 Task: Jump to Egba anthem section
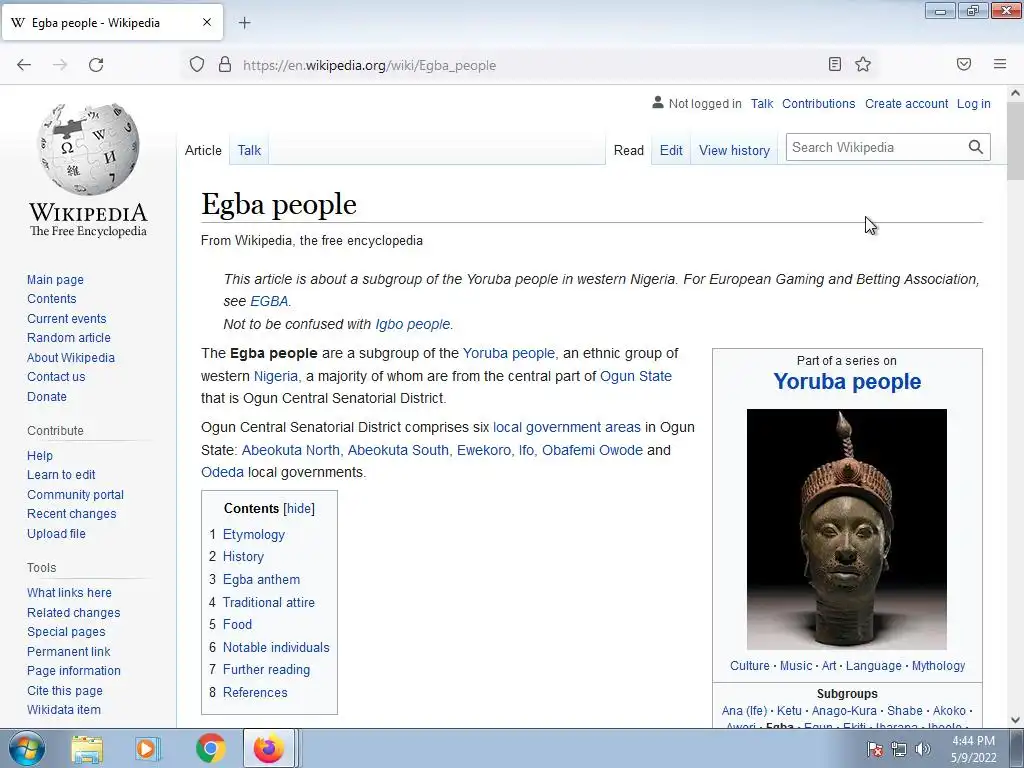pyautogui.click(x=261, y=579)
